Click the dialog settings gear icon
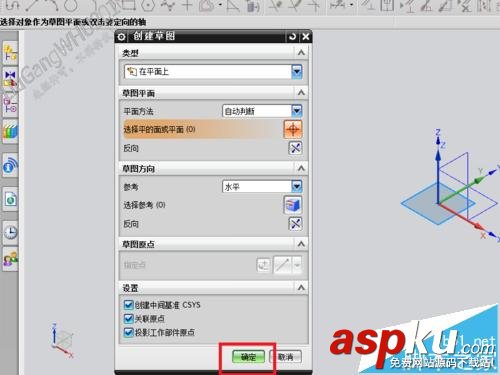This screenshot has width=500, height=375. [122, 37]
